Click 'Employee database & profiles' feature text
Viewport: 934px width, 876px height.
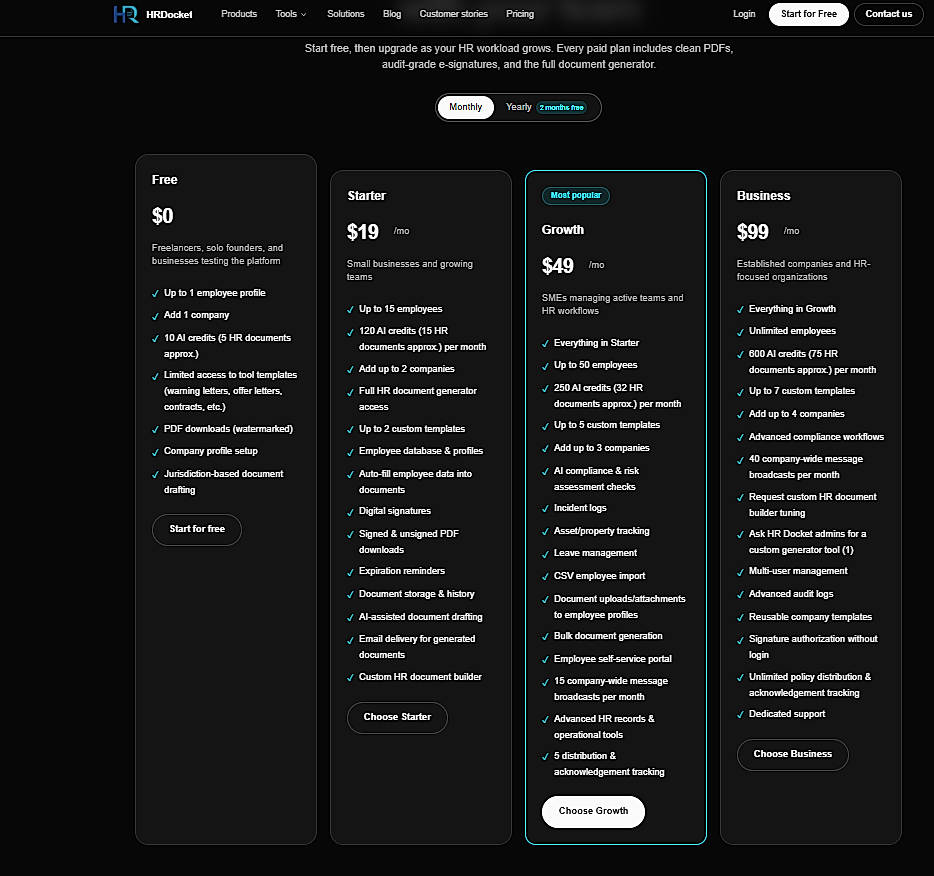tap(421, 451)
